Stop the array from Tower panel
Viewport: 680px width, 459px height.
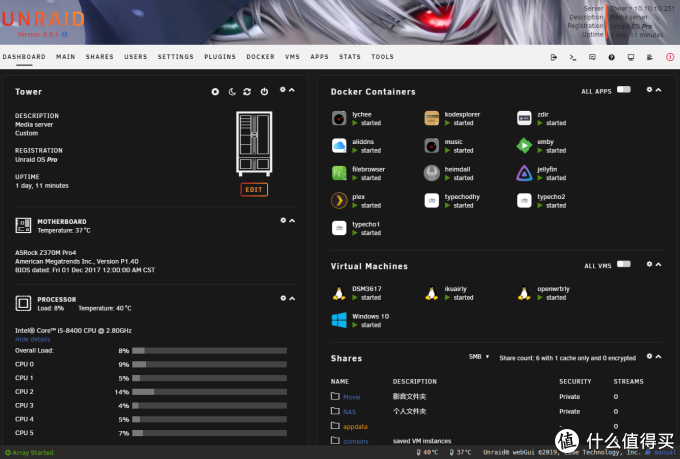click(x=215, y=92)
